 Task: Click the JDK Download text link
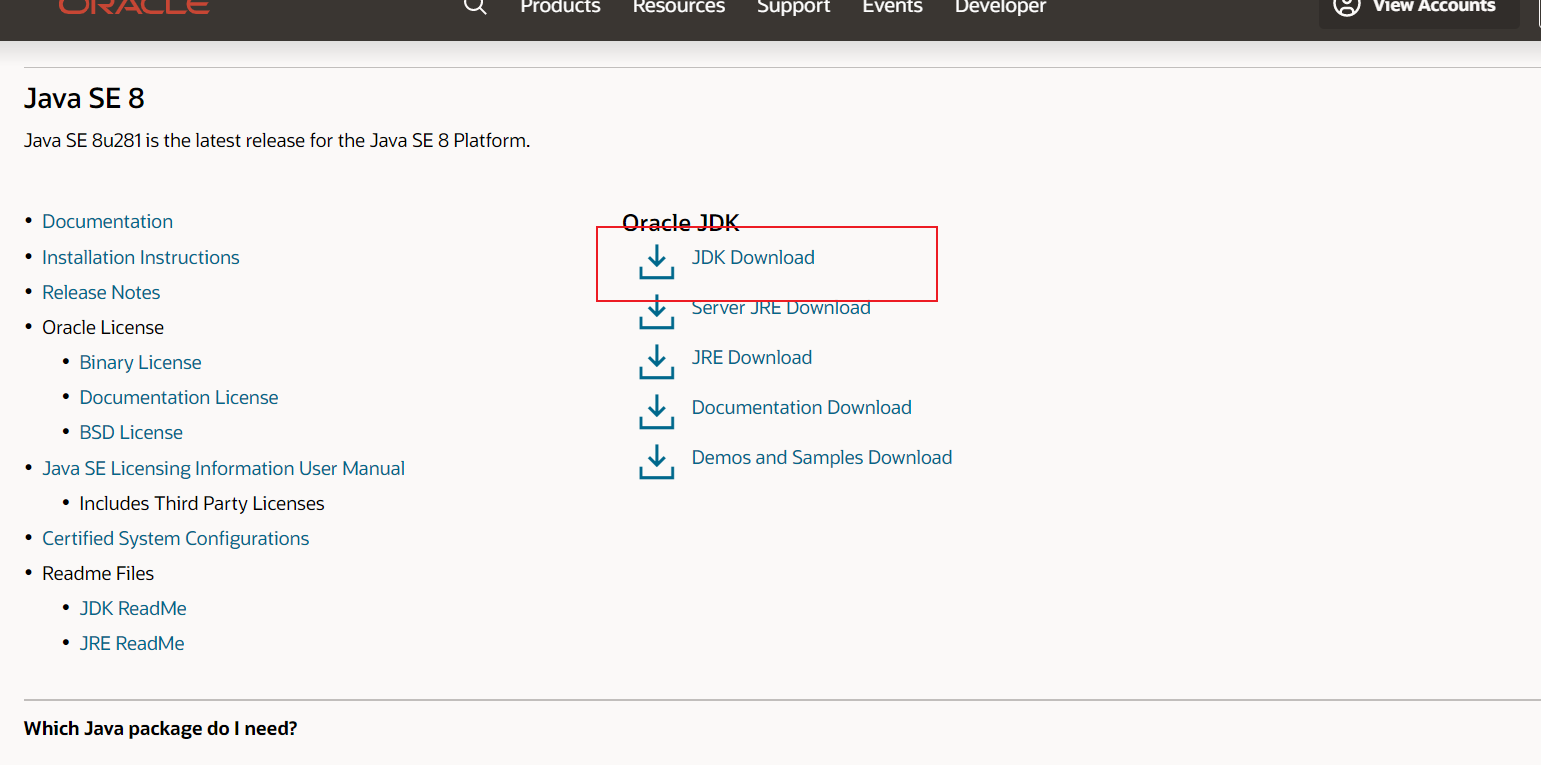pos(753,257)
